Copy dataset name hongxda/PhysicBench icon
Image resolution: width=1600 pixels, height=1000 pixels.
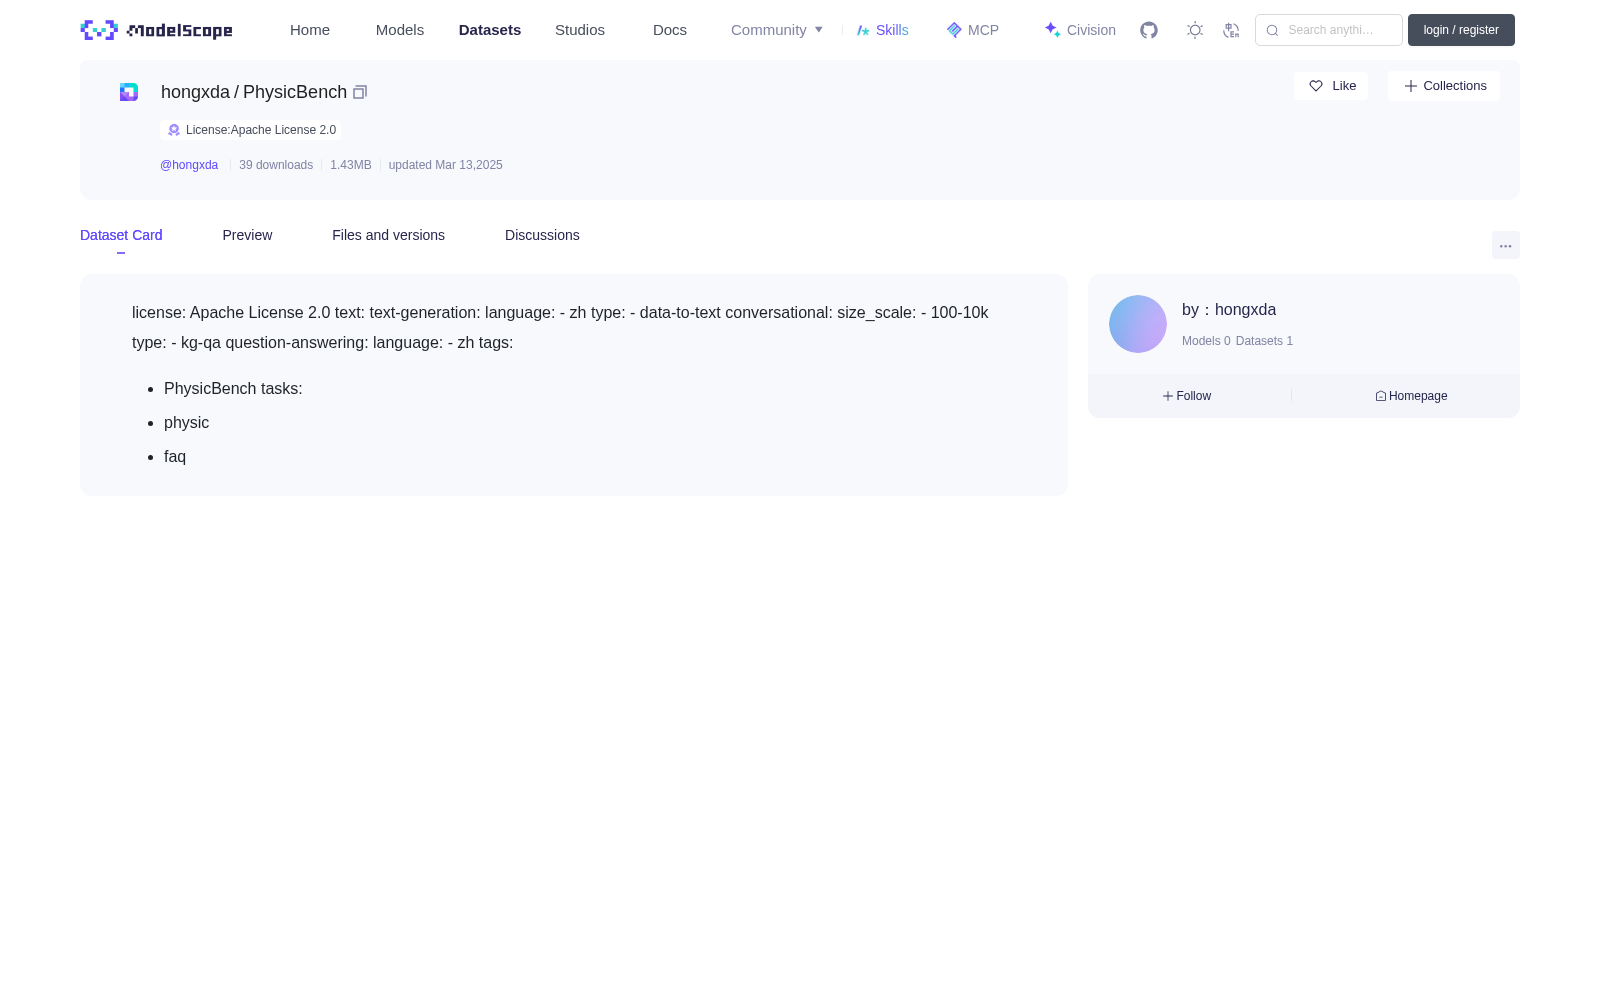(360, 92)
